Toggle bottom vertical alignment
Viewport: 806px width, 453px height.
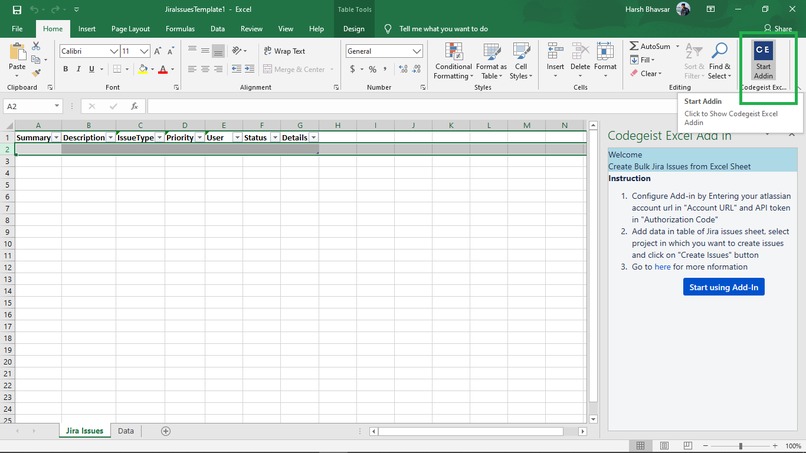pos(218,51)
